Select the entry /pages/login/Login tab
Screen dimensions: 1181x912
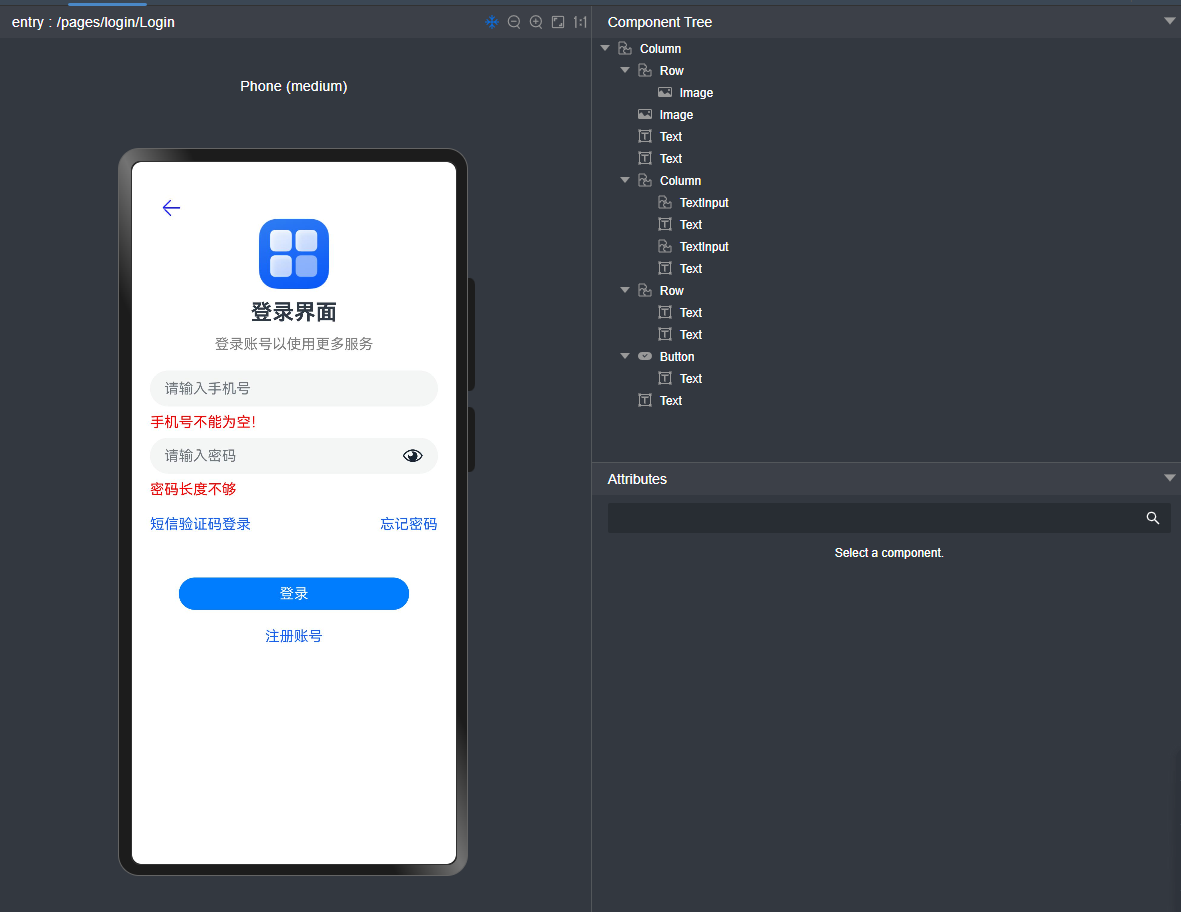click(x=95, y=21)
